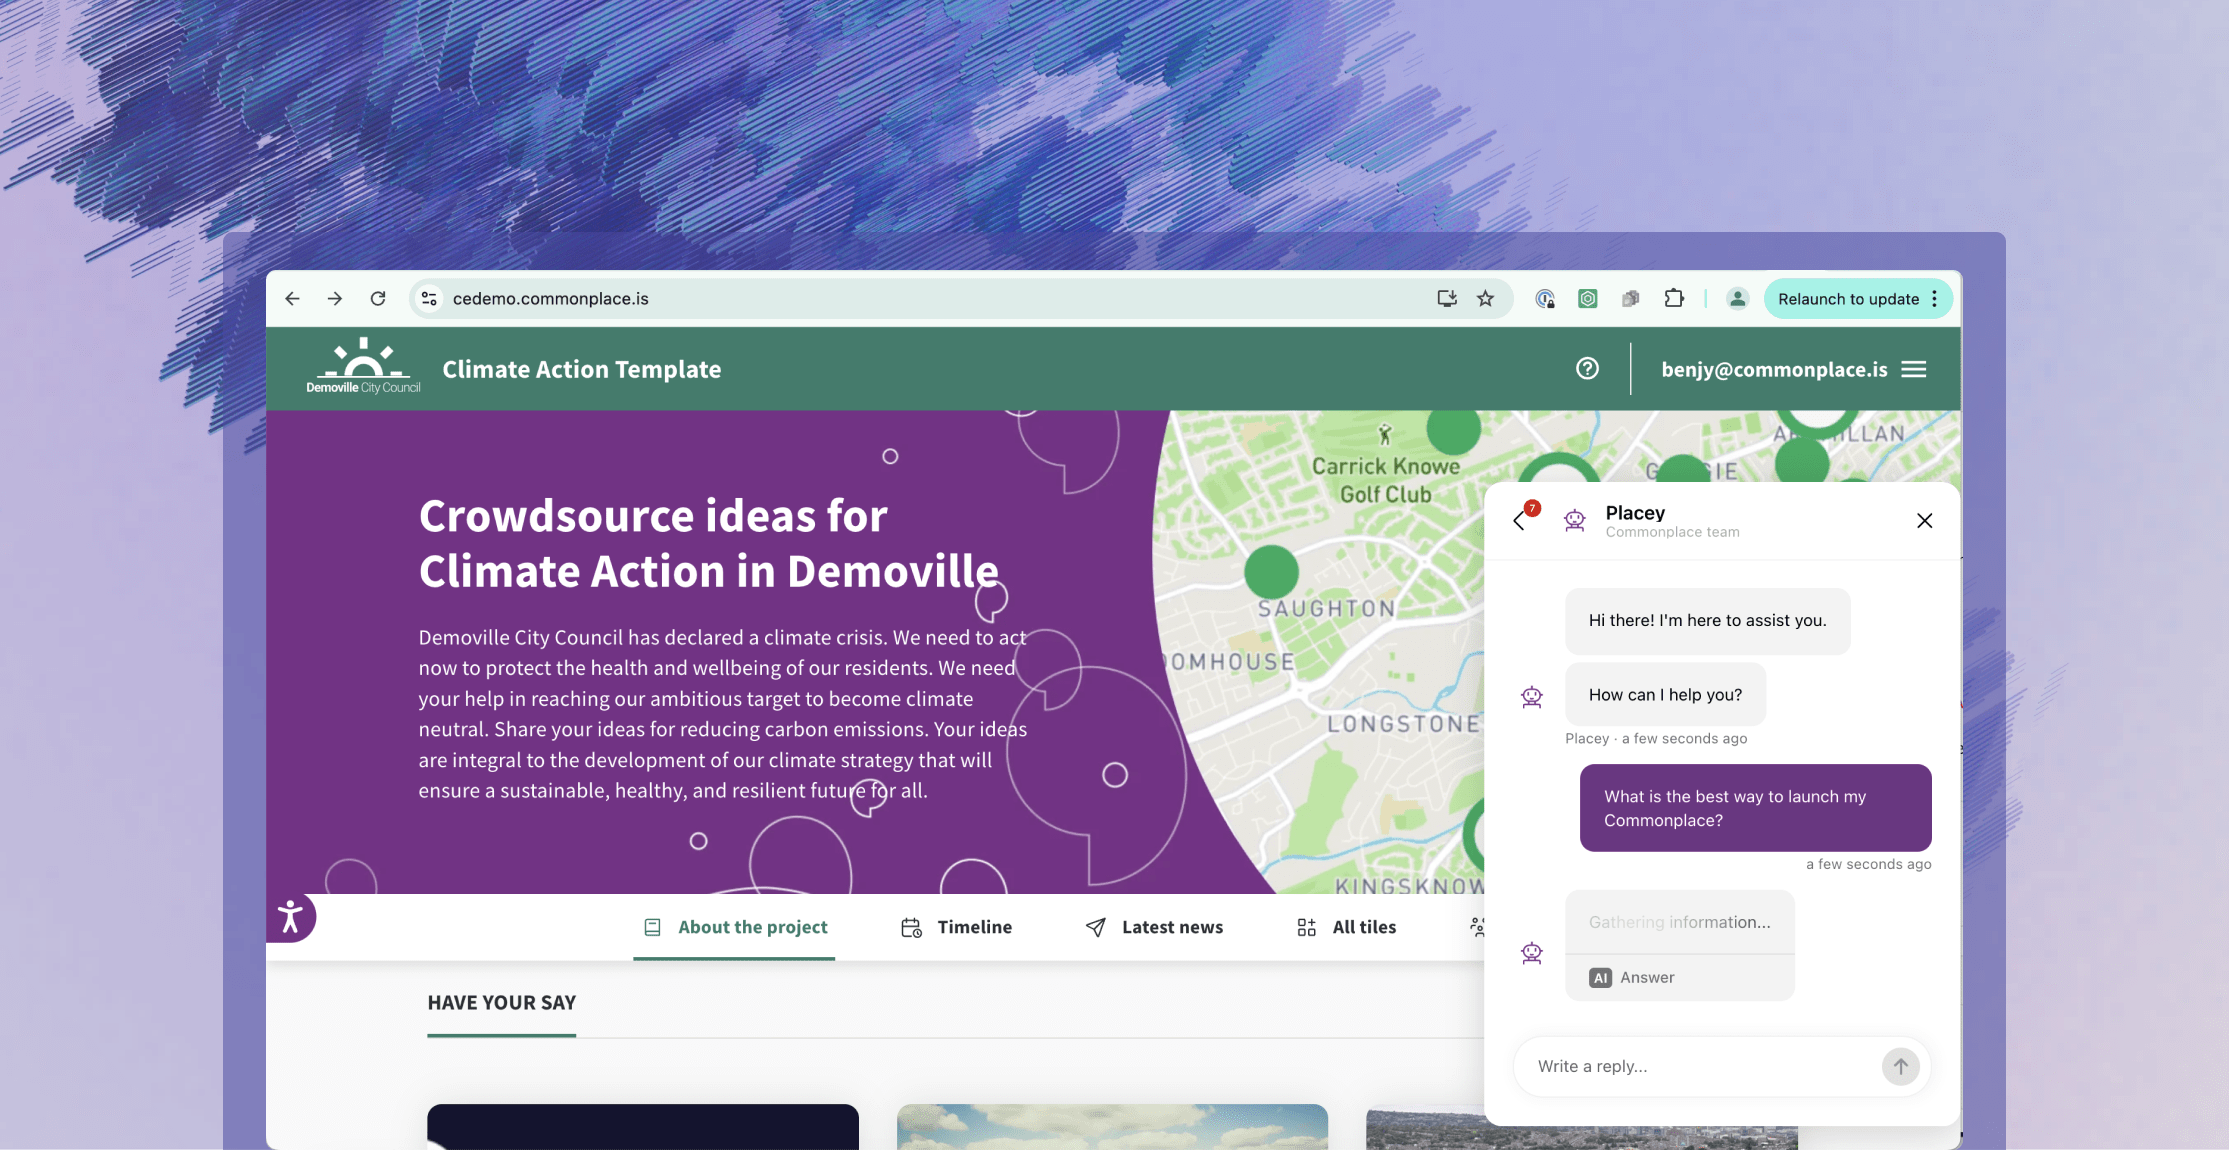Select the Latest news tab
This screenshot has width=2229, height=1150.
click(1154, 927)
